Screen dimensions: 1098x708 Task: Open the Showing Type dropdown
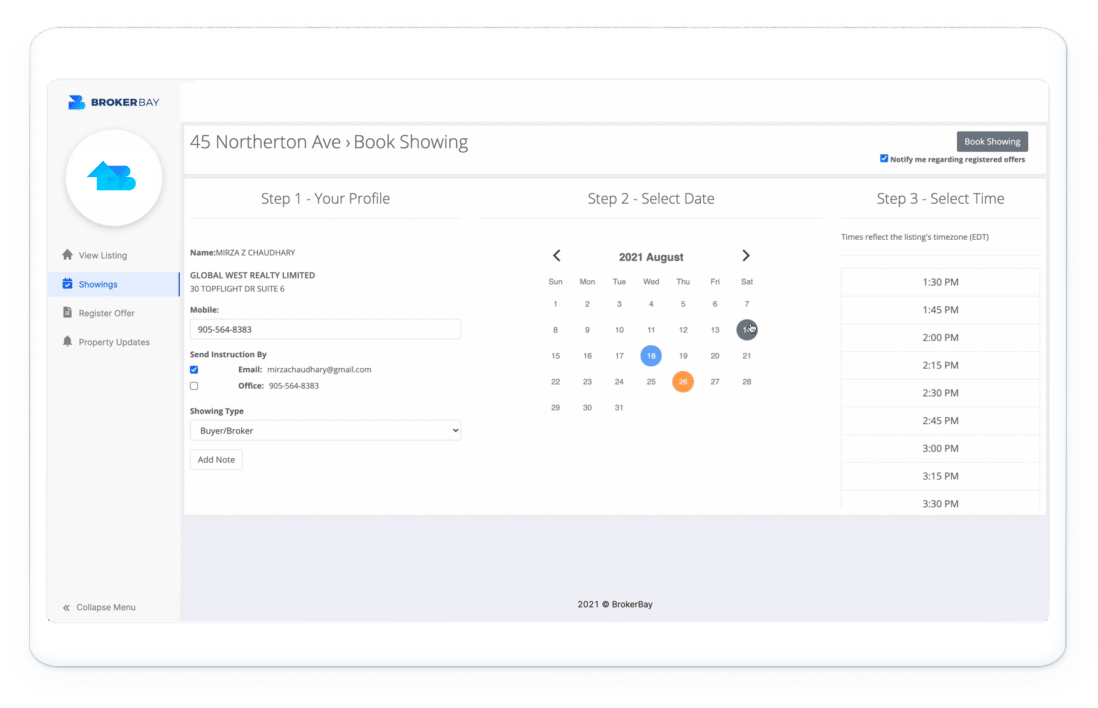coord(325,430)
